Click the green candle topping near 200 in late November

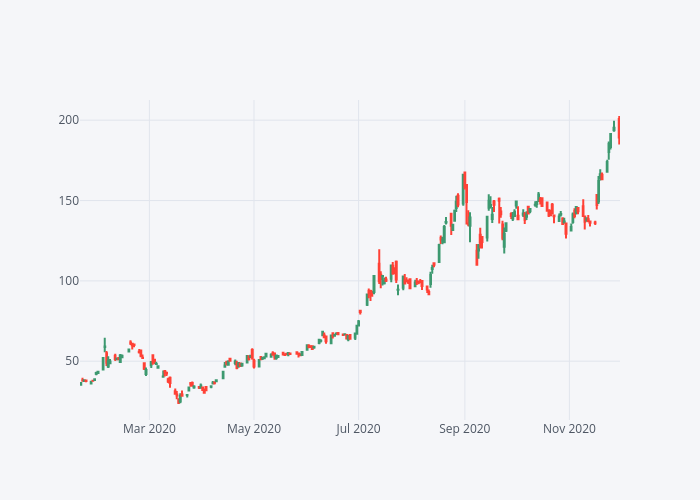point(614,127)
